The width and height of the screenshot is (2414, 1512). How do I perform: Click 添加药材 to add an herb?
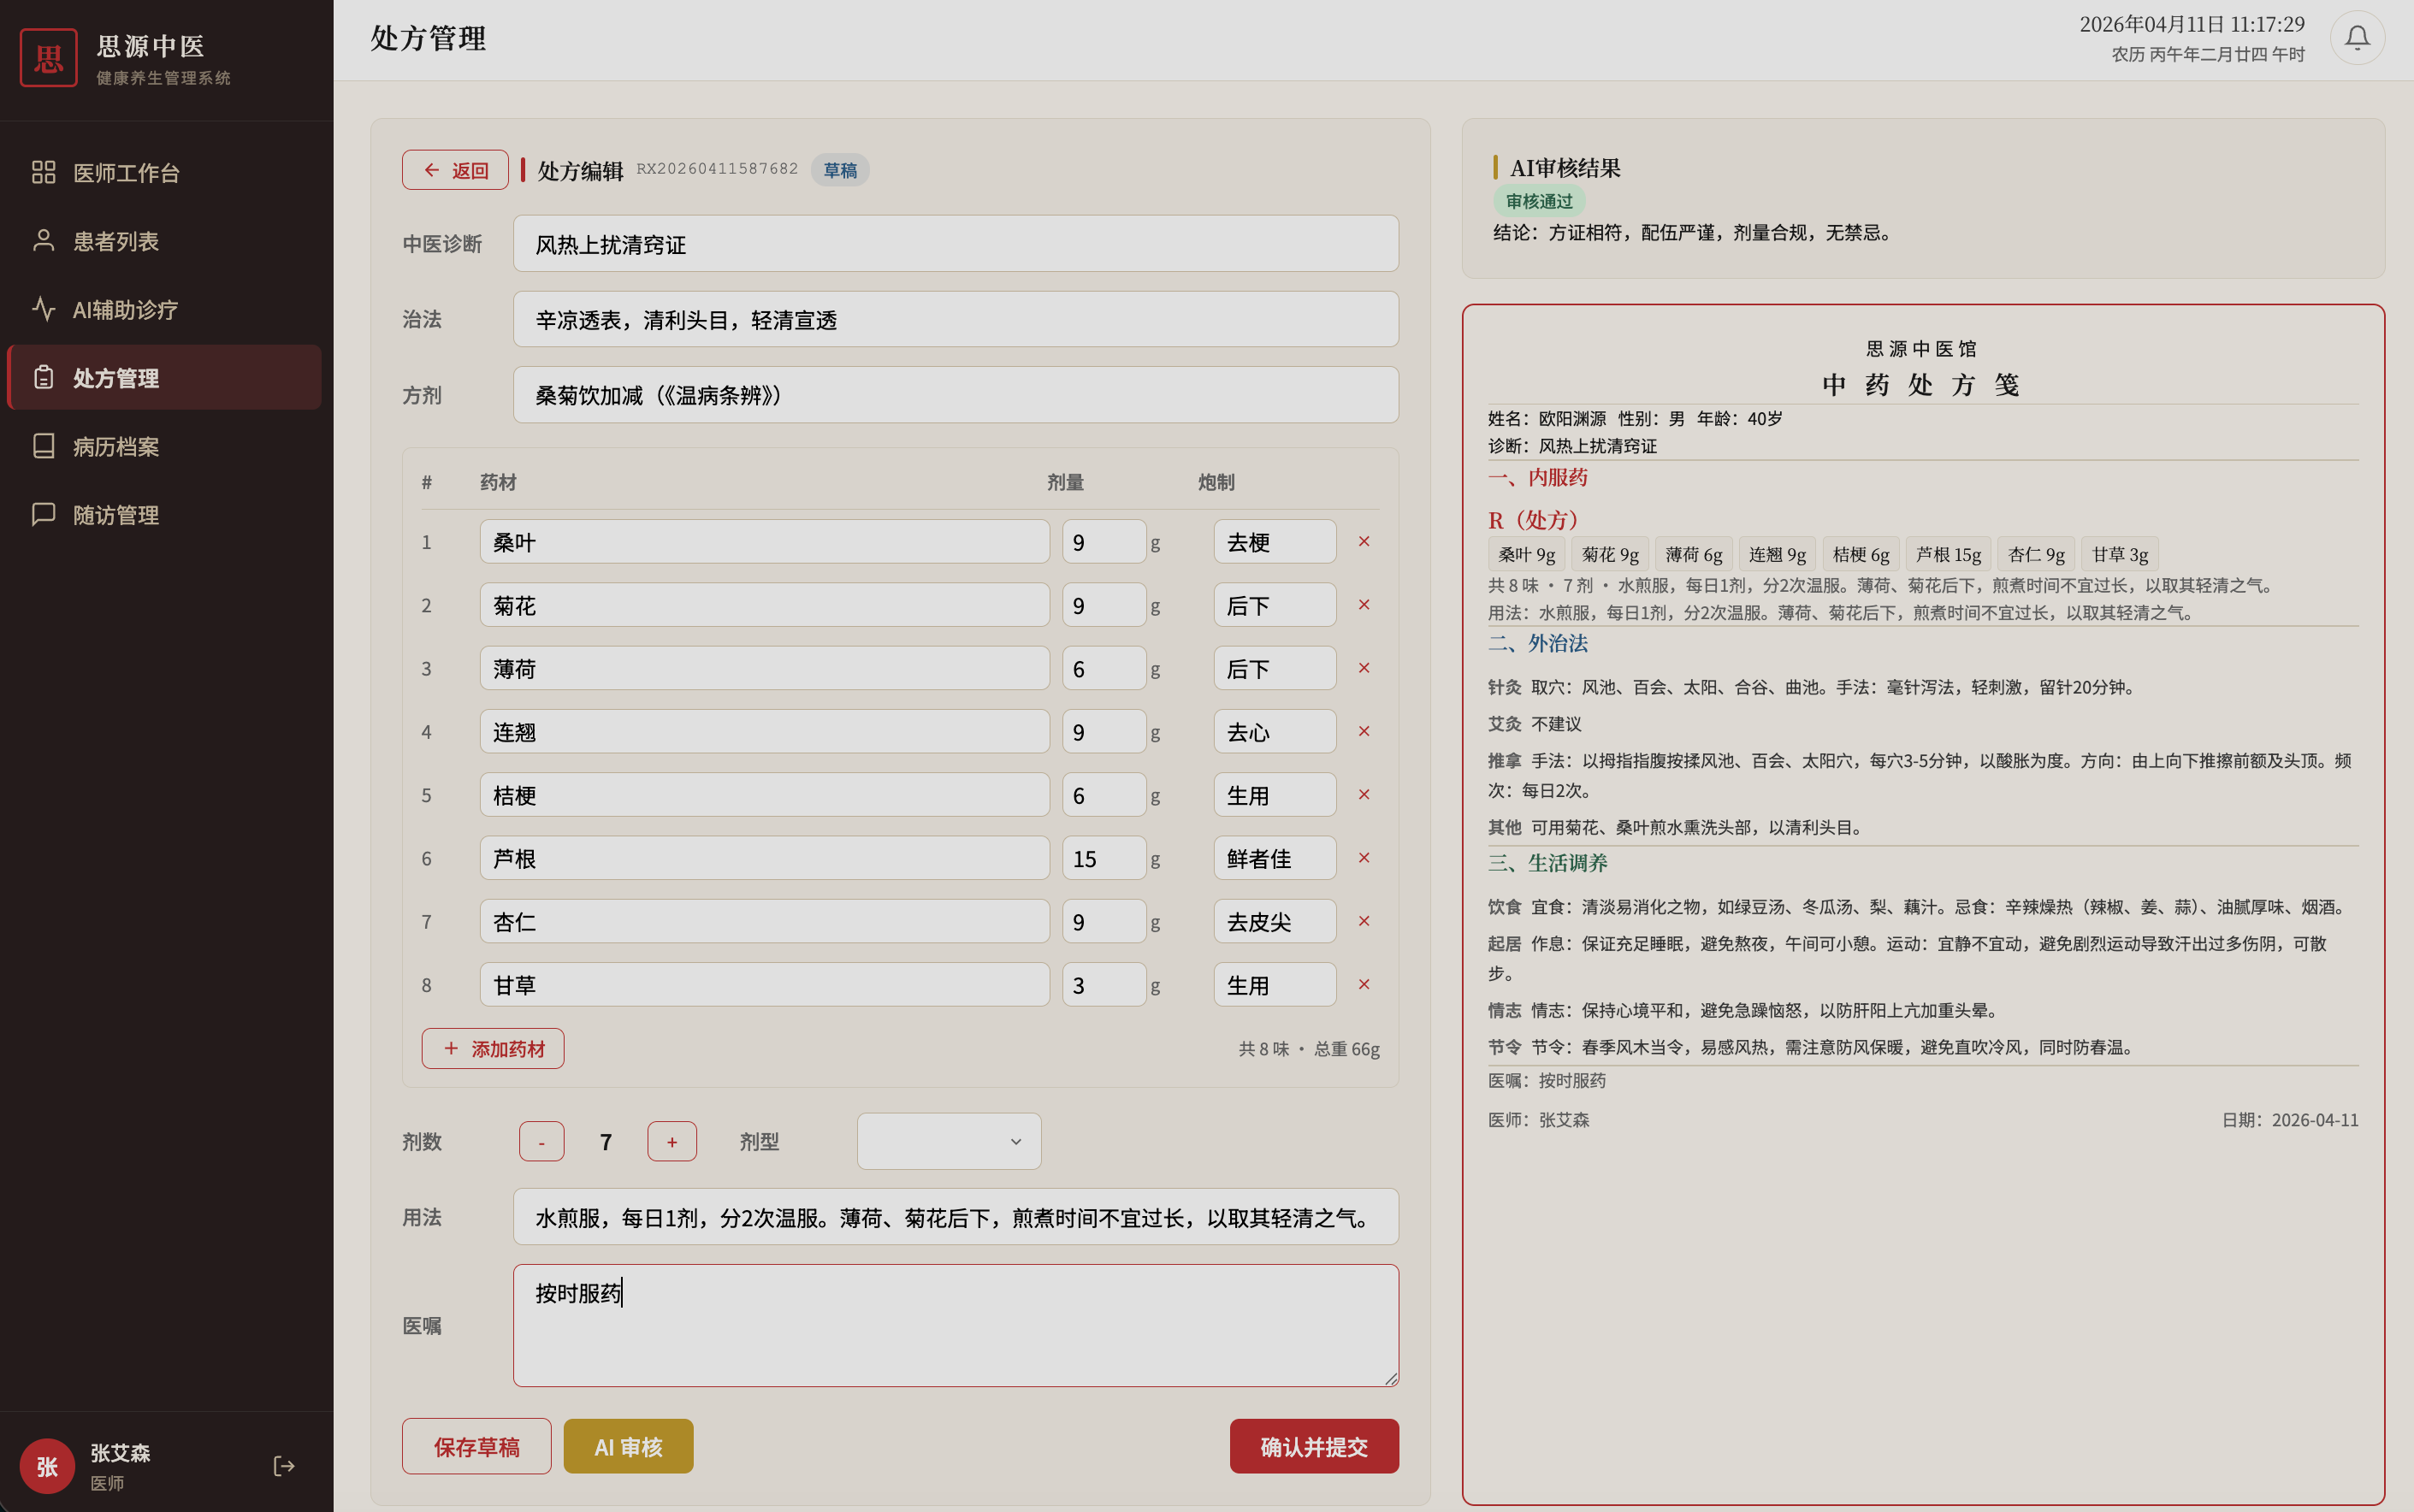(x=492, y=1048)
